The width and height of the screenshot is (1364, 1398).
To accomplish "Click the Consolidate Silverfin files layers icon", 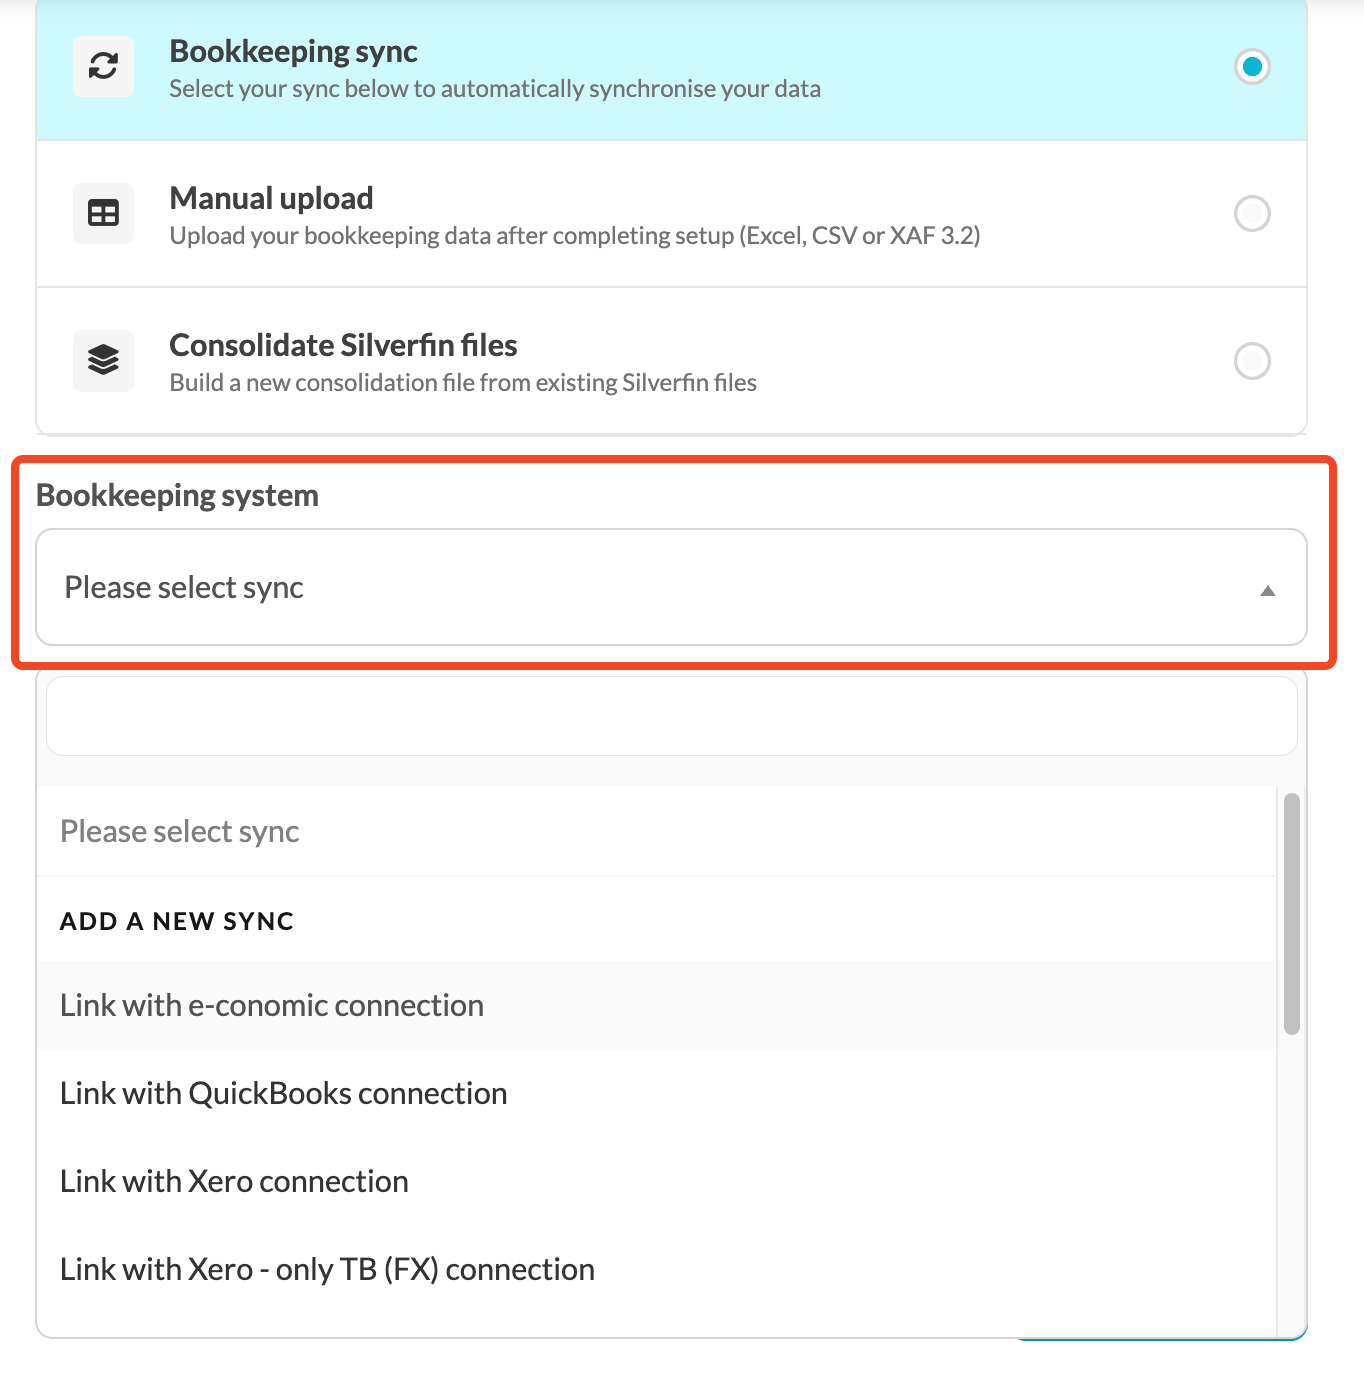I will click(x=104, y=360).
